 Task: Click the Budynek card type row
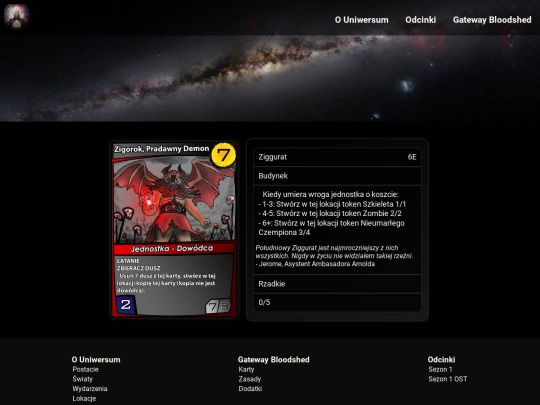(337, 176)
